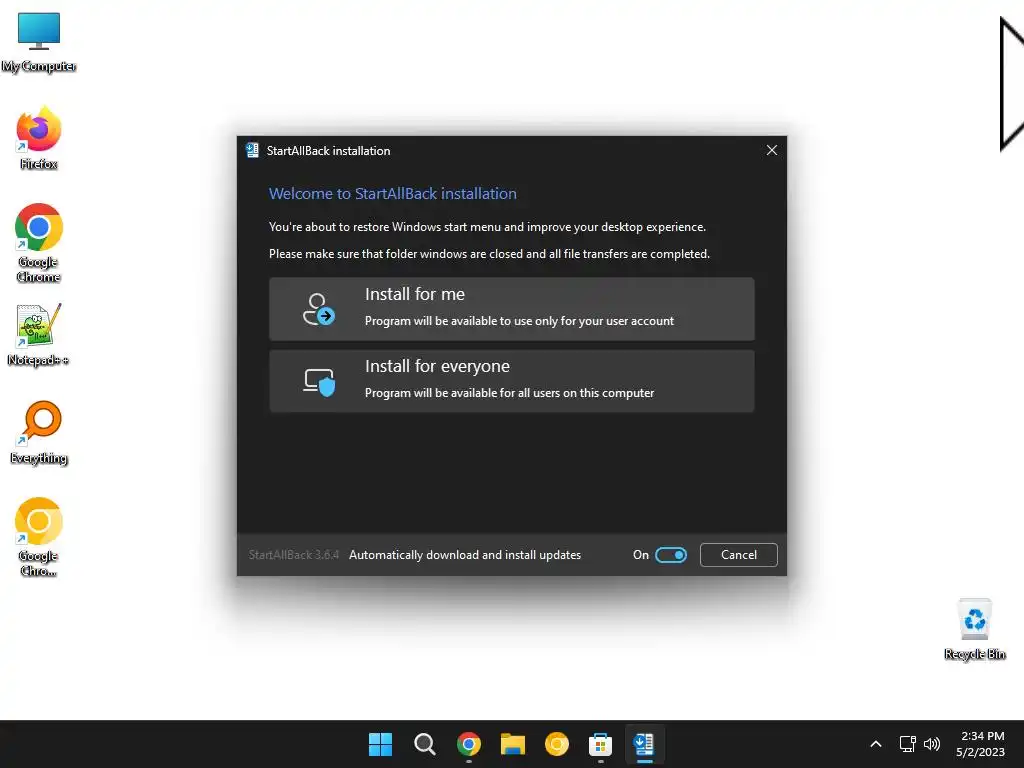This screenshot has width=1024, height=768.
Task: Click the volume speaker tray icon
Action: click(x=932, y=744)
